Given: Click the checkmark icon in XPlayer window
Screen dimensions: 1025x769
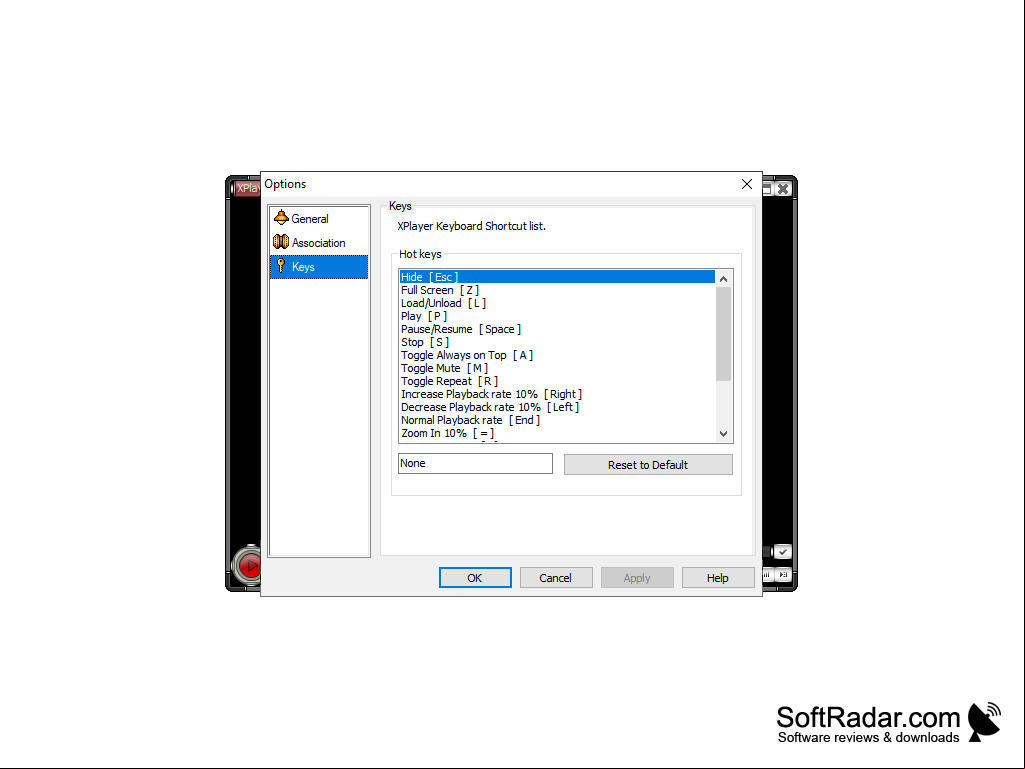Looking at the screenshot, I should (782, 552).
